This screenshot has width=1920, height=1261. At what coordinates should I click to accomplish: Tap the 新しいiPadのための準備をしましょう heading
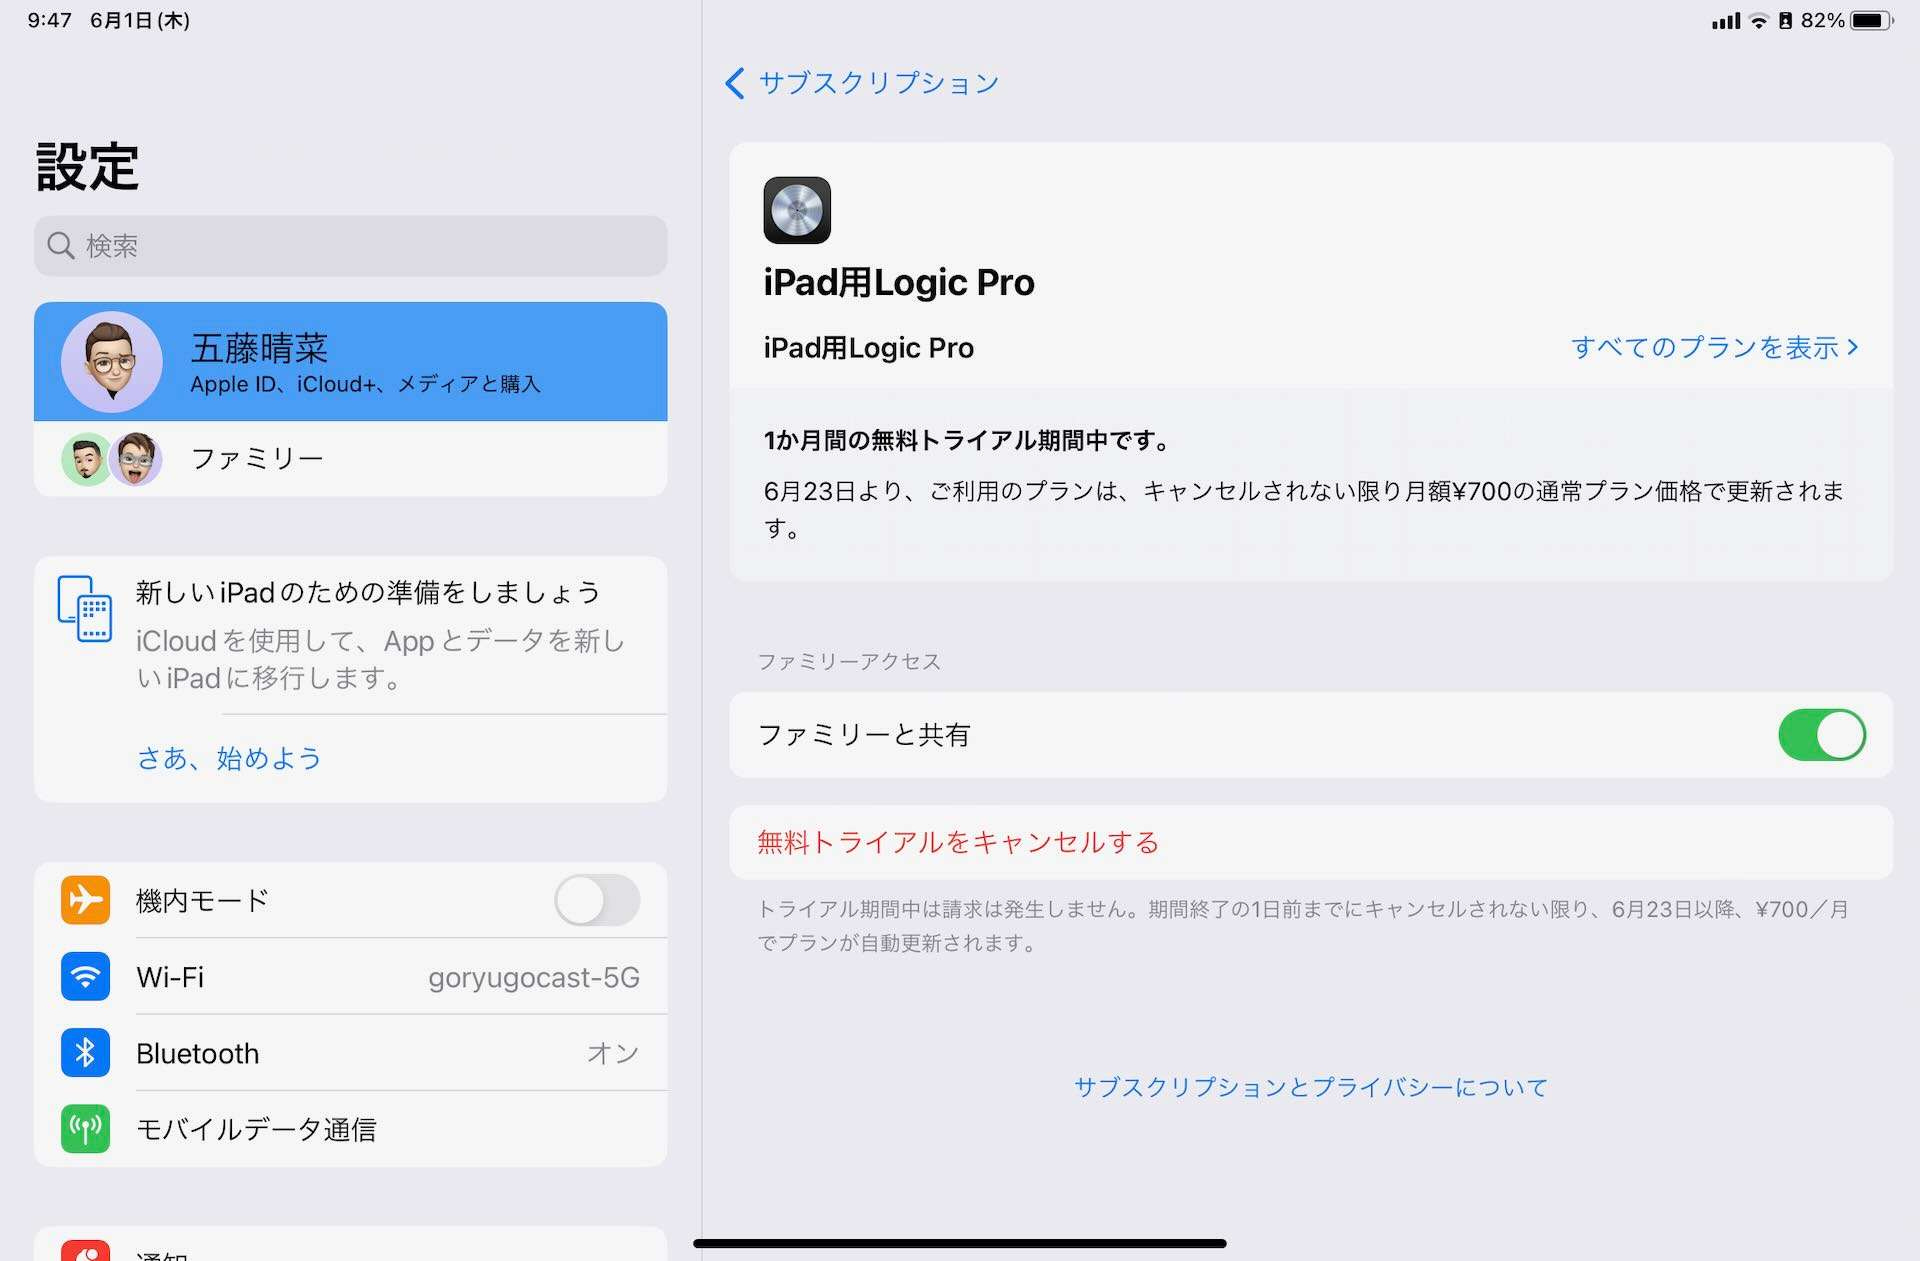pos(368,593)
